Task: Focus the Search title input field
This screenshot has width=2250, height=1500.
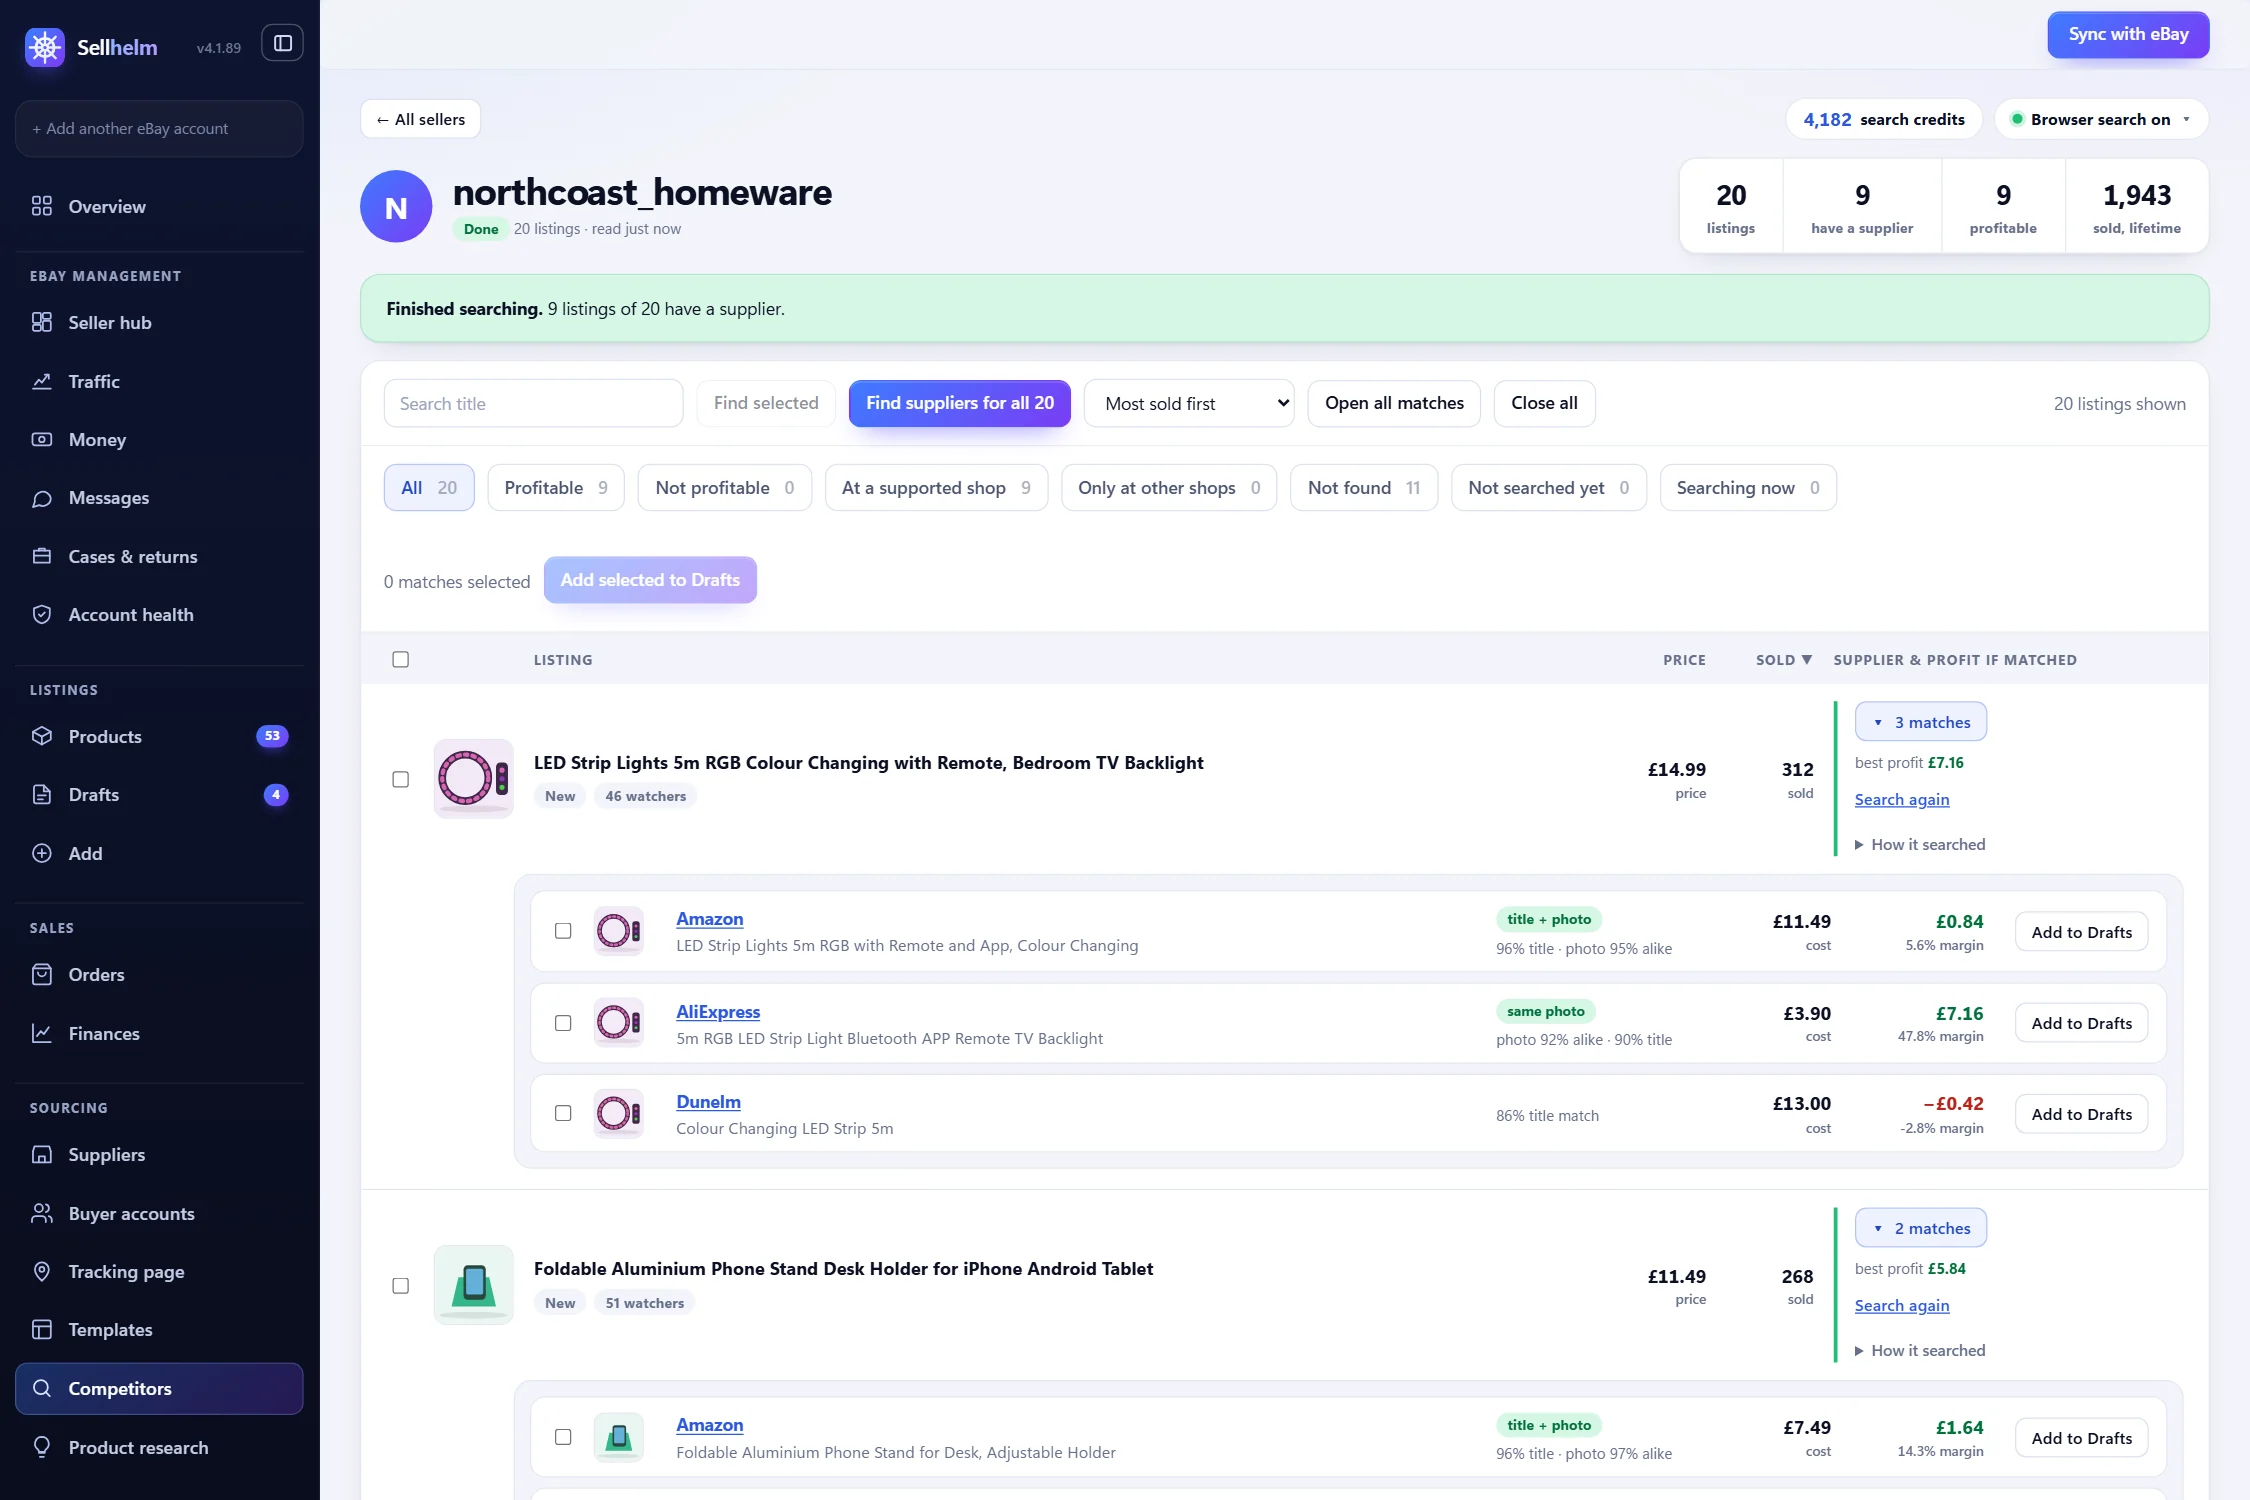Action: (x=533, y=403)
